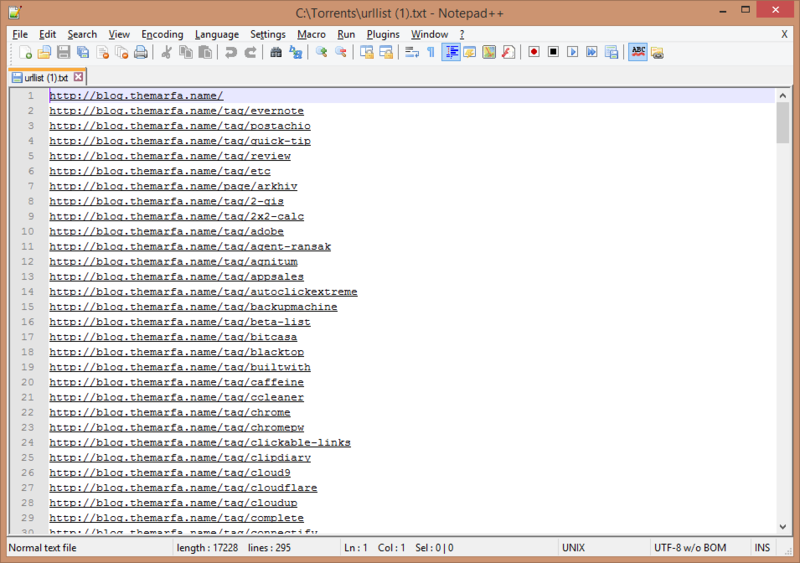The image size is (800, 563).
Task: Open the Run menu
Action: (346, 34)
